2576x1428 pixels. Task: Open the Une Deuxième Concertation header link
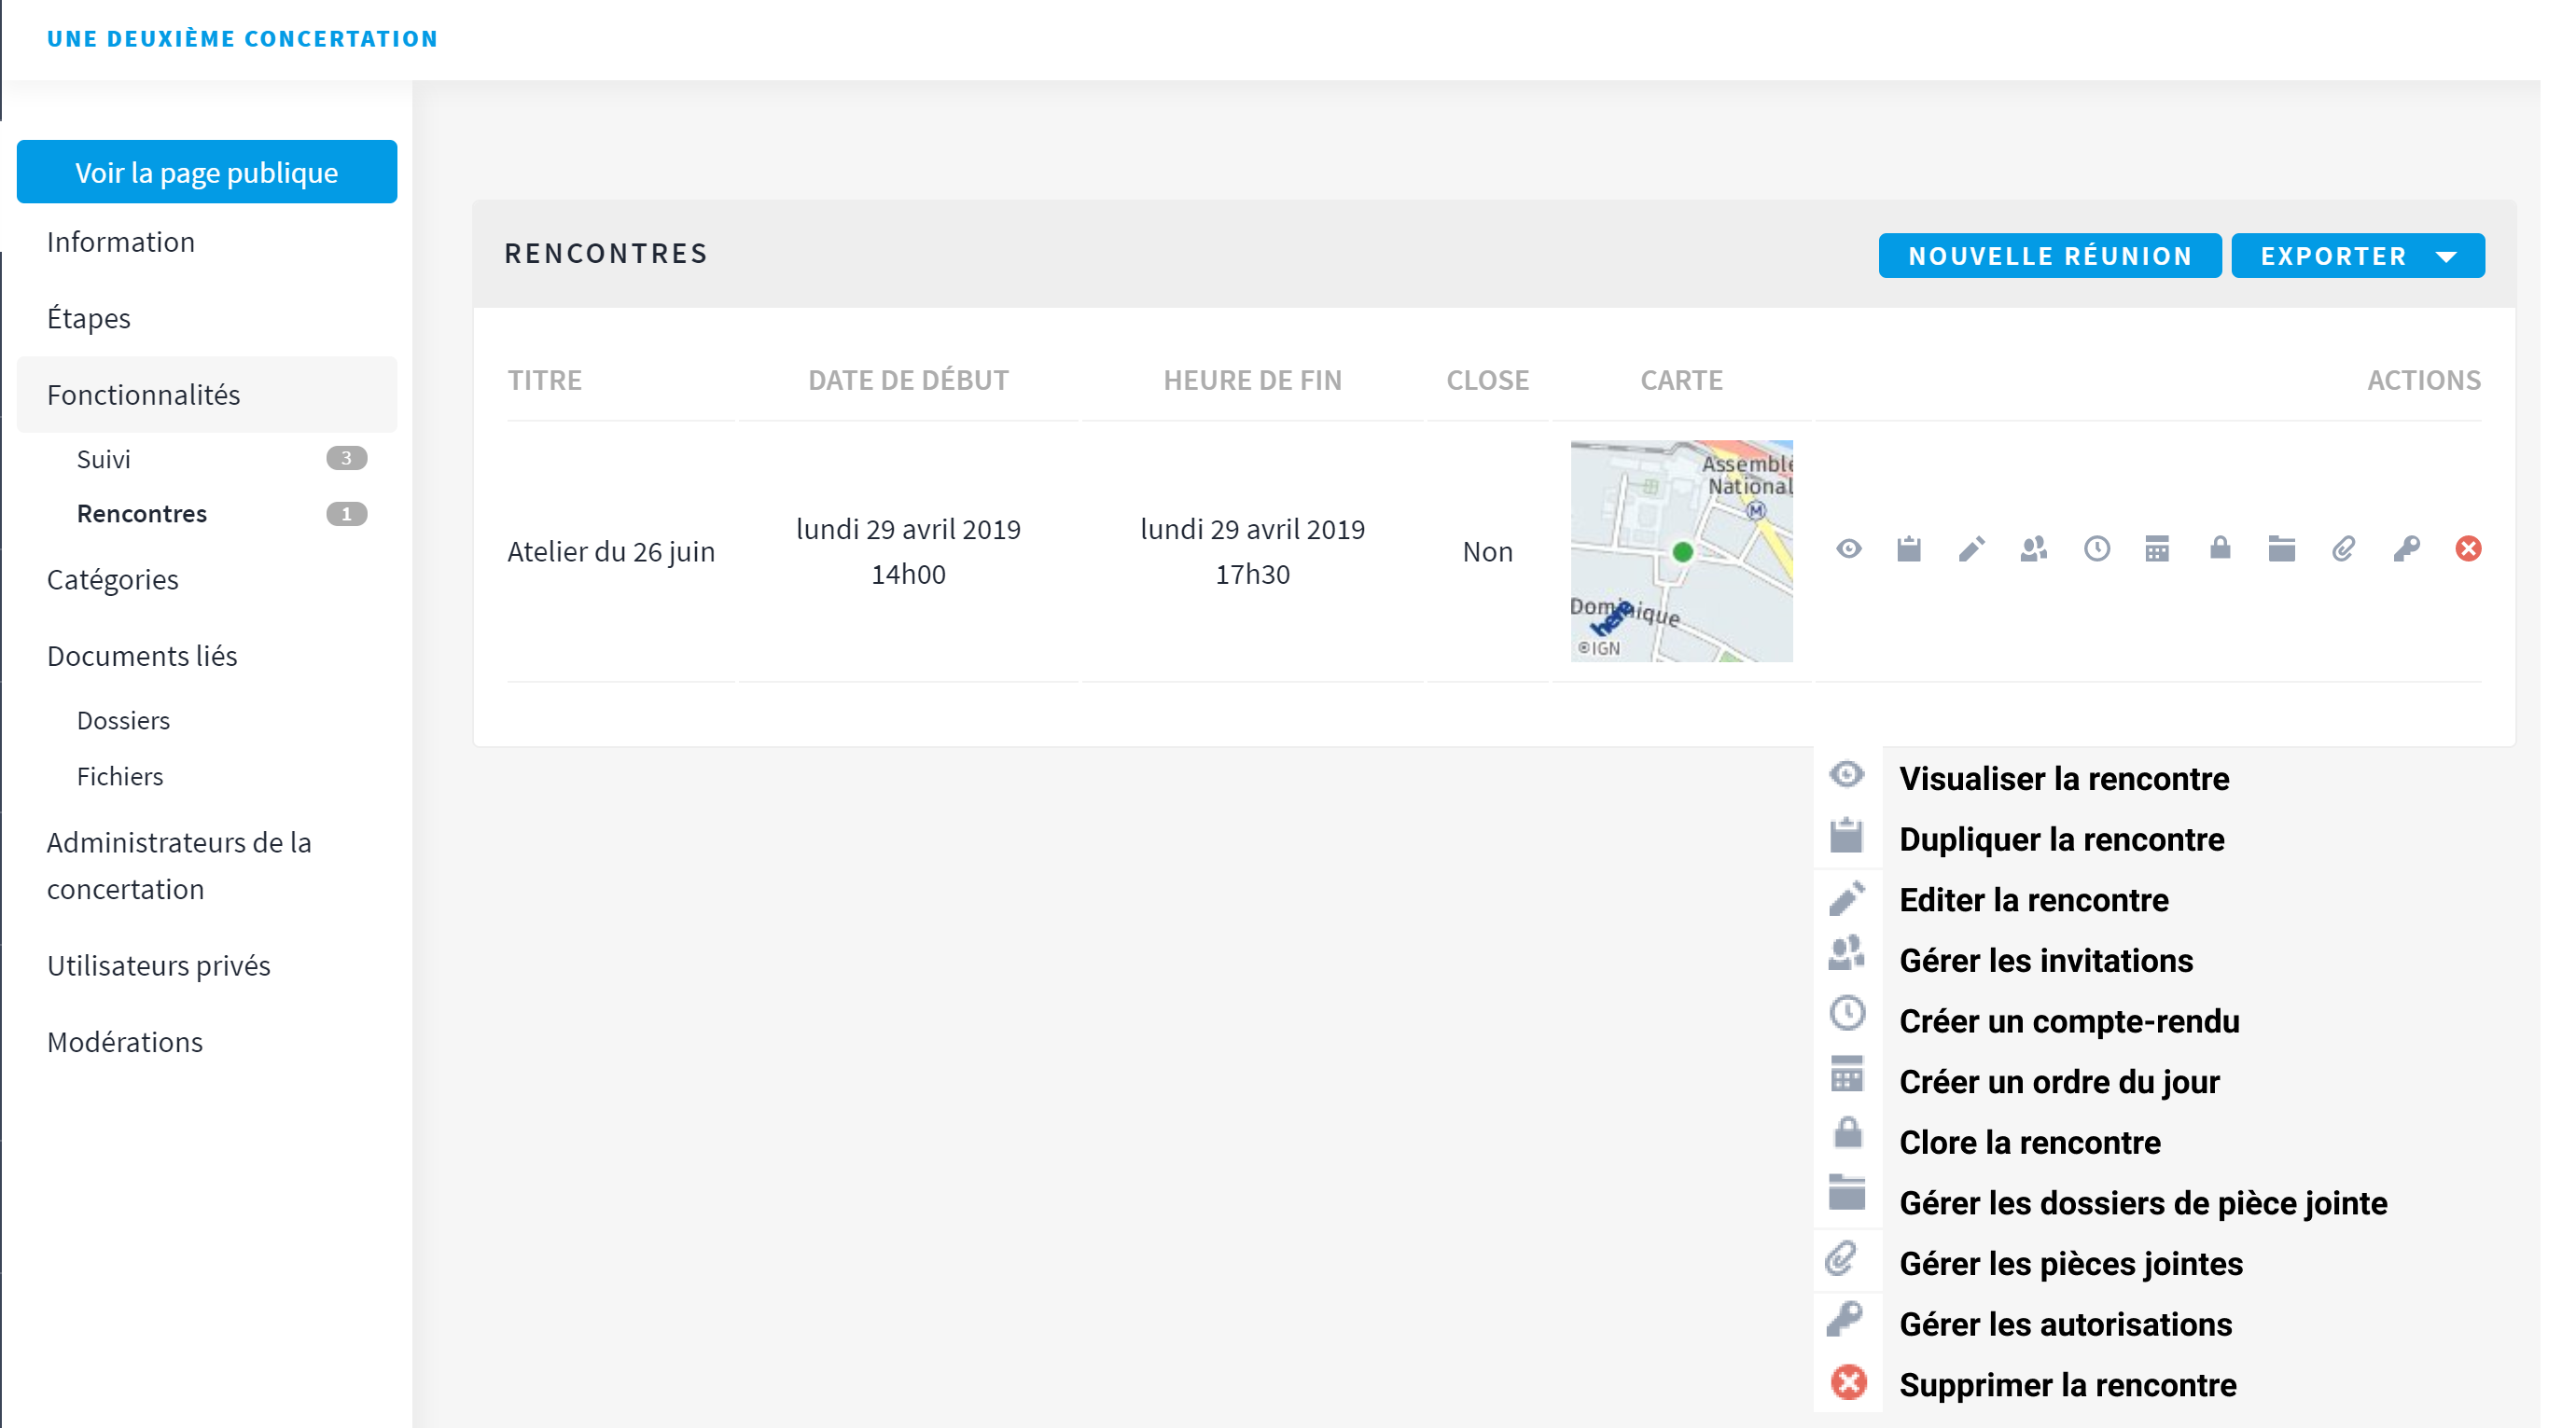pyautogui.click(x=242, y=38)
